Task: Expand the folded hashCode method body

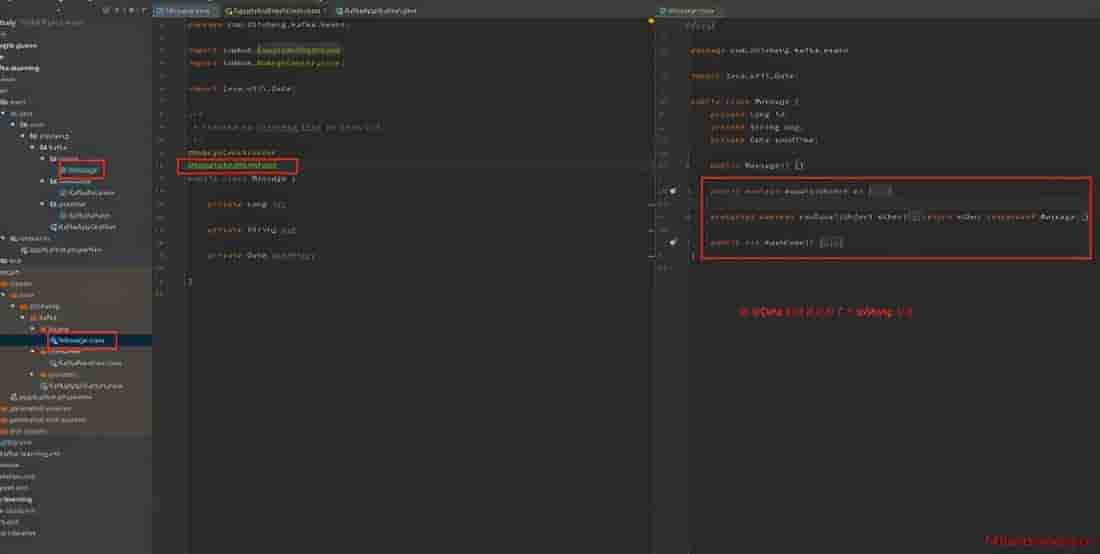Action: pos(831,242)
